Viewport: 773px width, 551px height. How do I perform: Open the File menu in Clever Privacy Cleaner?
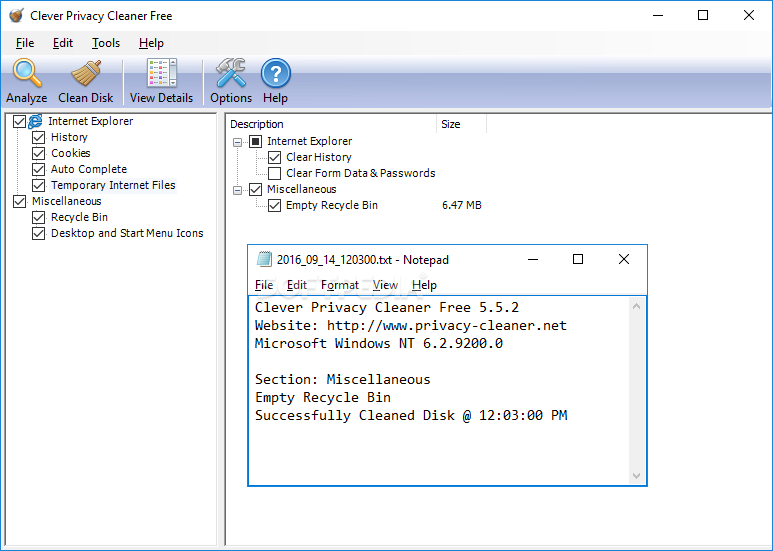click(x=25, y=43)
